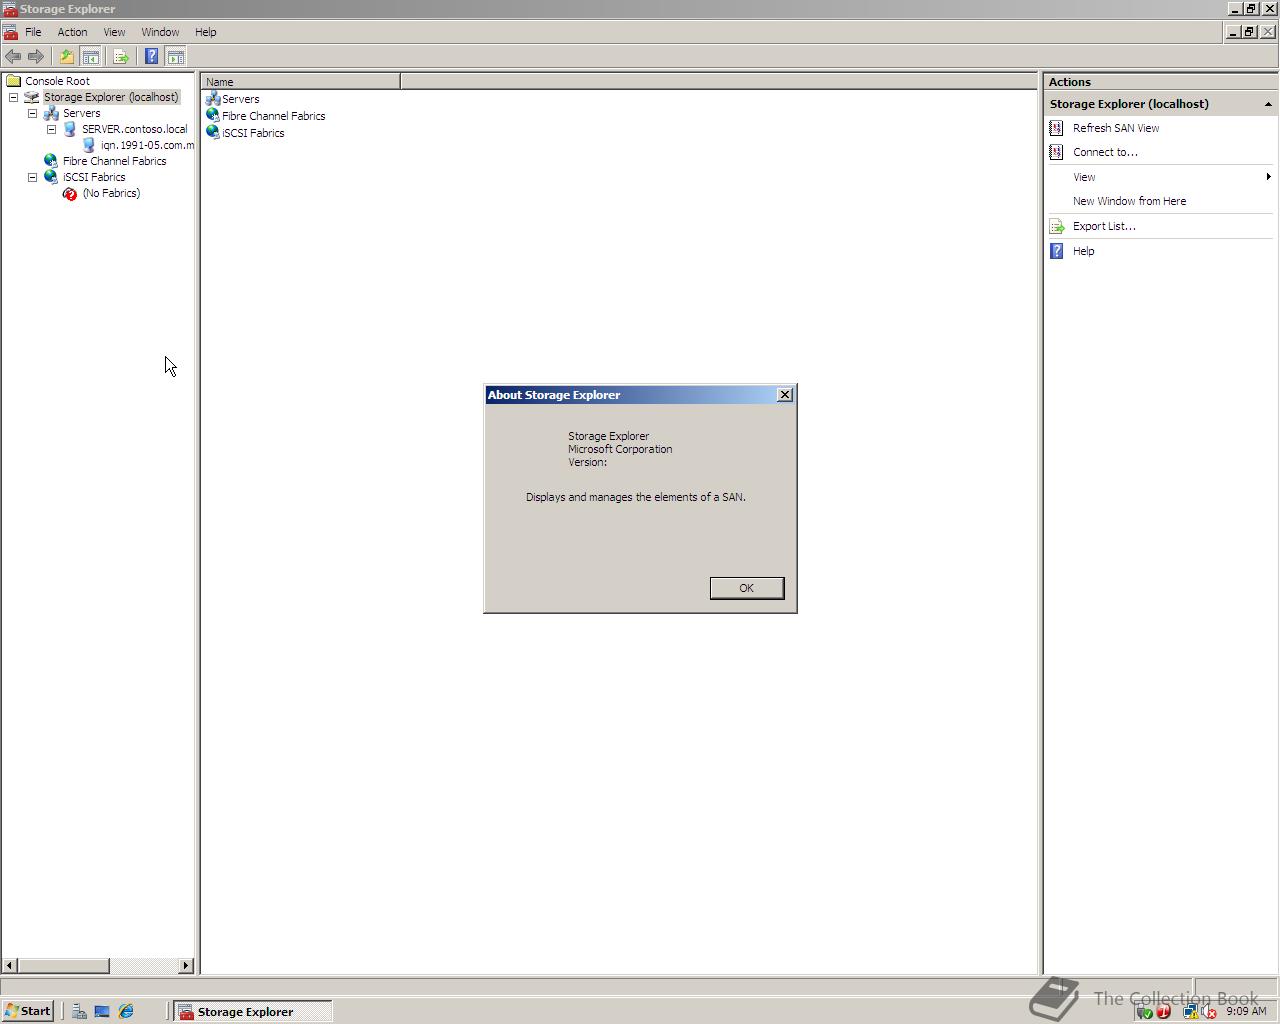Open the File menu

[x=33, y=32]
